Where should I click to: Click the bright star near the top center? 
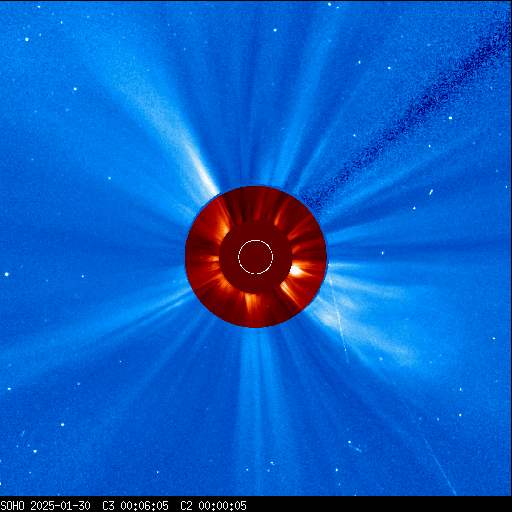pos(275,30)
